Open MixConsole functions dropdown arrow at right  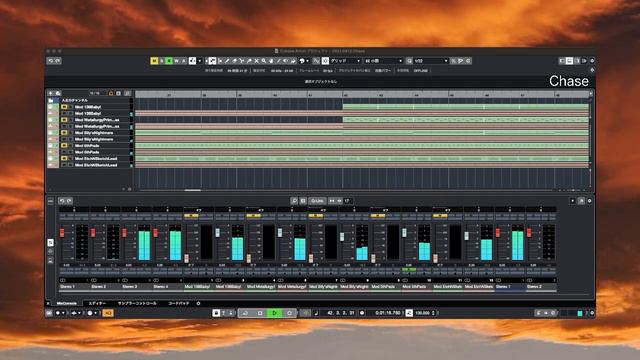click(572, 201)
